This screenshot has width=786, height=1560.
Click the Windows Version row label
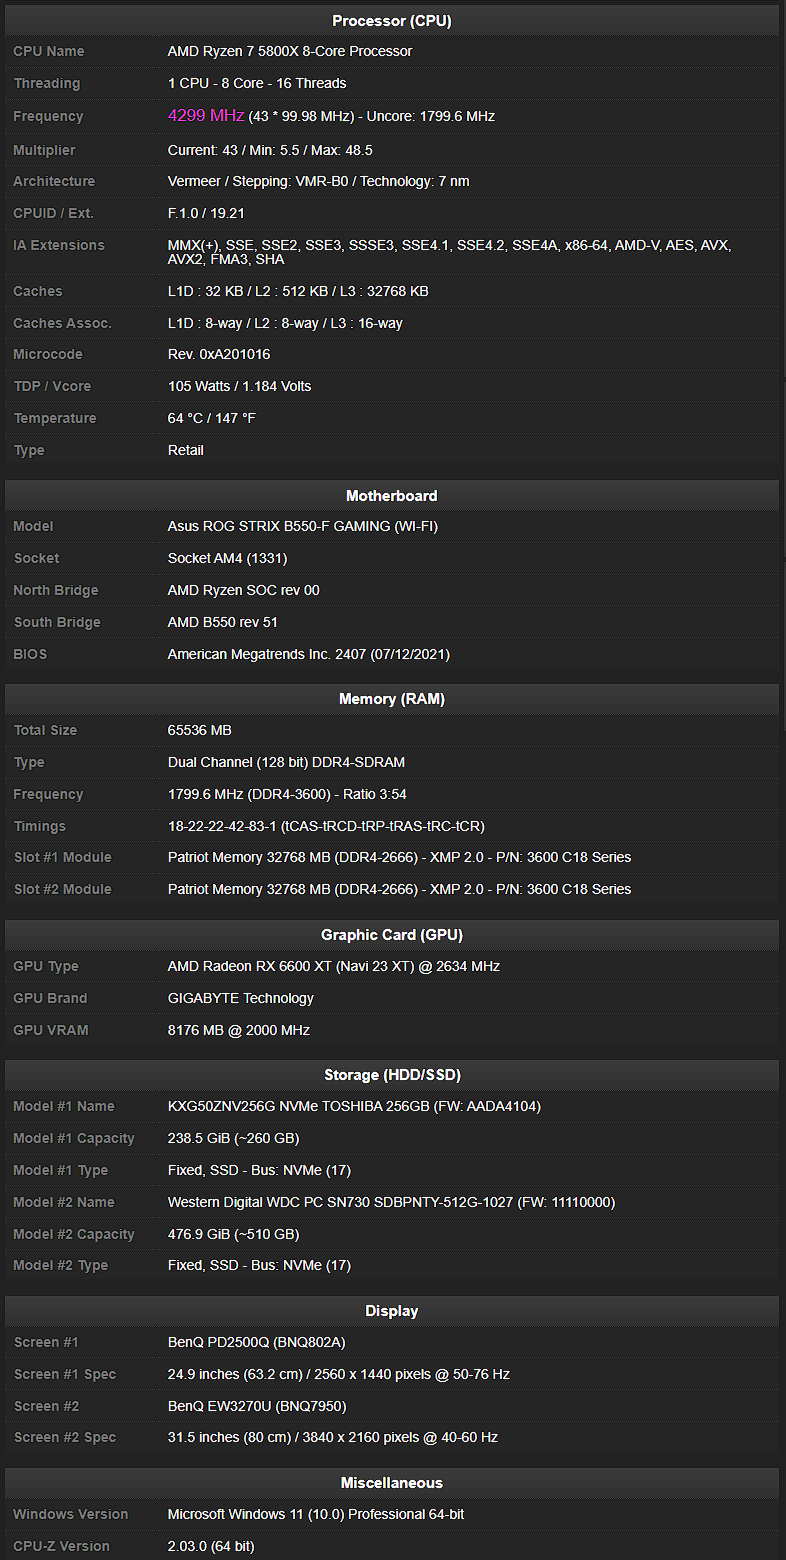click(x=71, y=1514)
